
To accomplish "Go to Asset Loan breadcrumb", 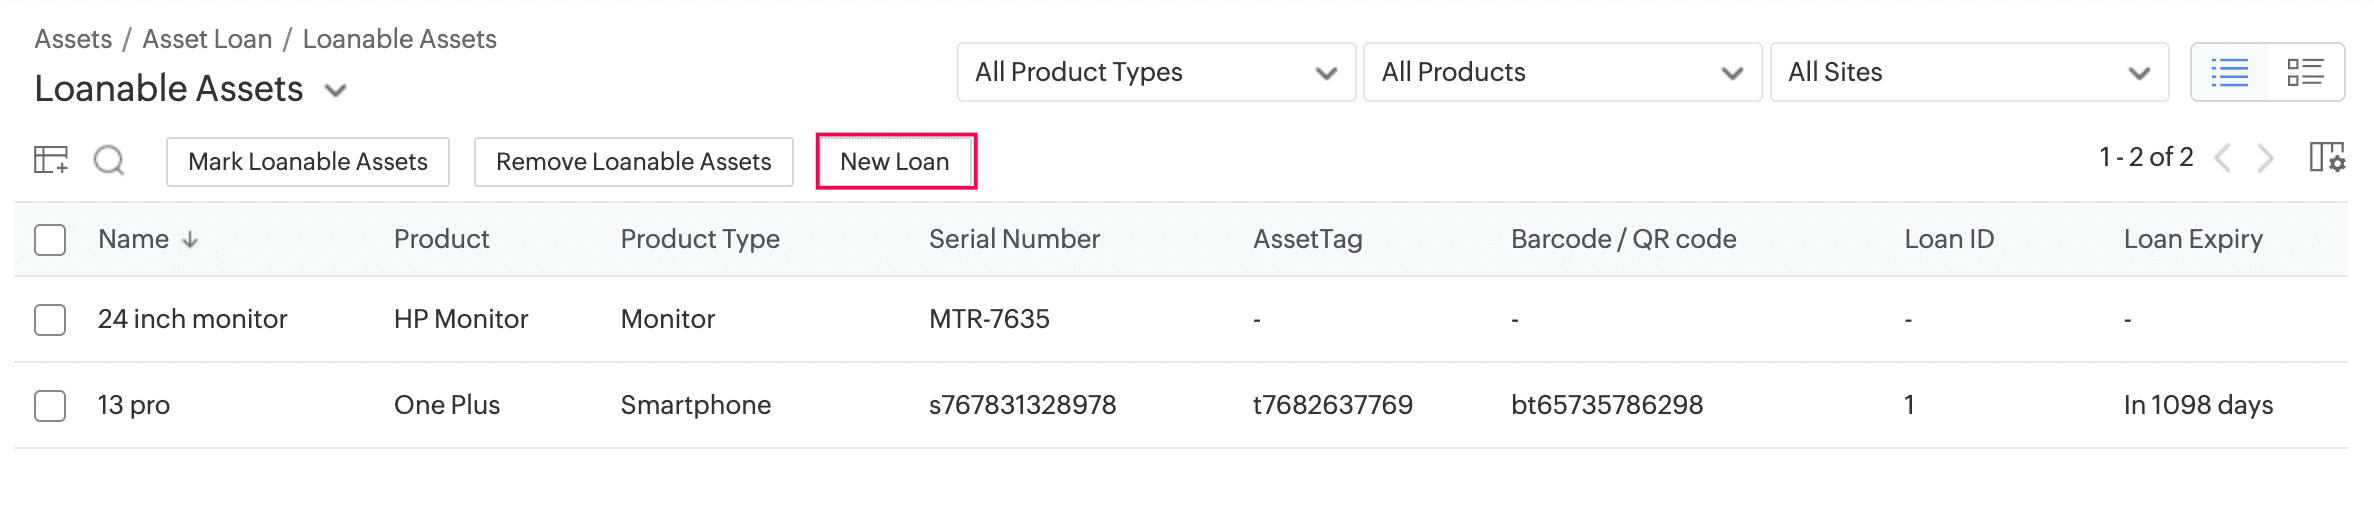I will [207, 39].
